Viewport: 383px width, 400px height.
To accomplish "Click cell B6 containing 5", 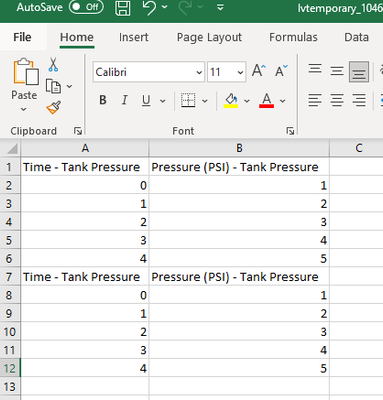I will [239, 258].
